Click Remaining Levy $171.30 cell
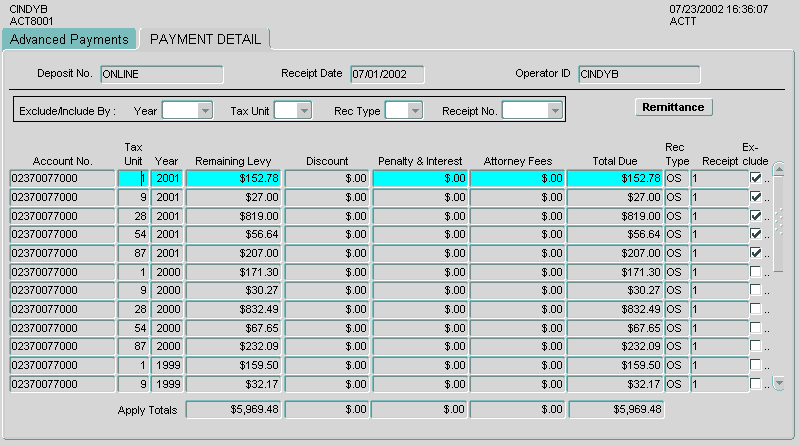The width and height of the screenshot is (800, 446). (x=233, y=272)
